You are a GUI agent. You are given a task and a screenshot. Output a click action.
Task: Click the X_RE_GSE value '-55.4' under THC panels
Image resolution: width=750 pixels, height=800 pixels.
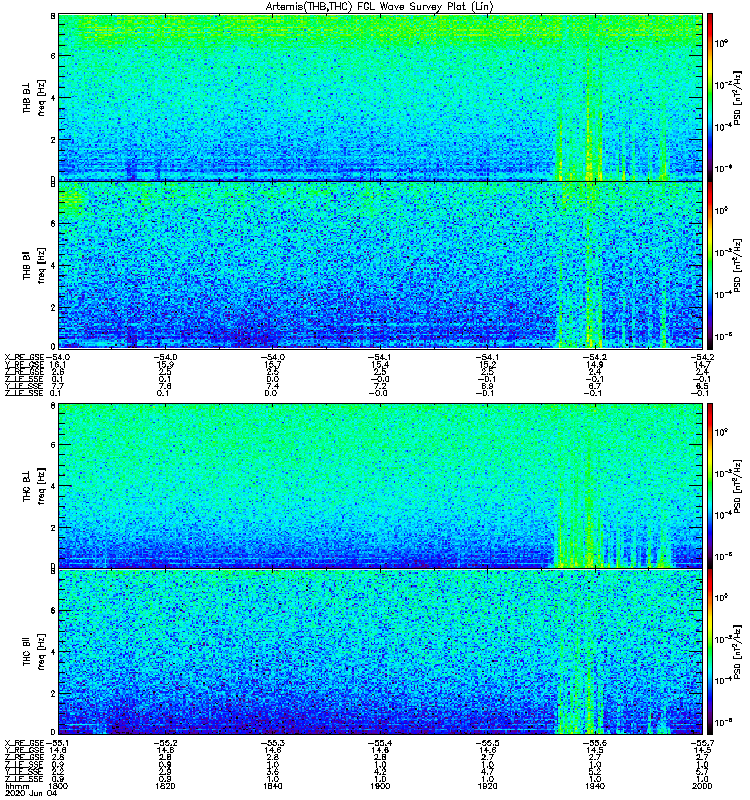379,743
